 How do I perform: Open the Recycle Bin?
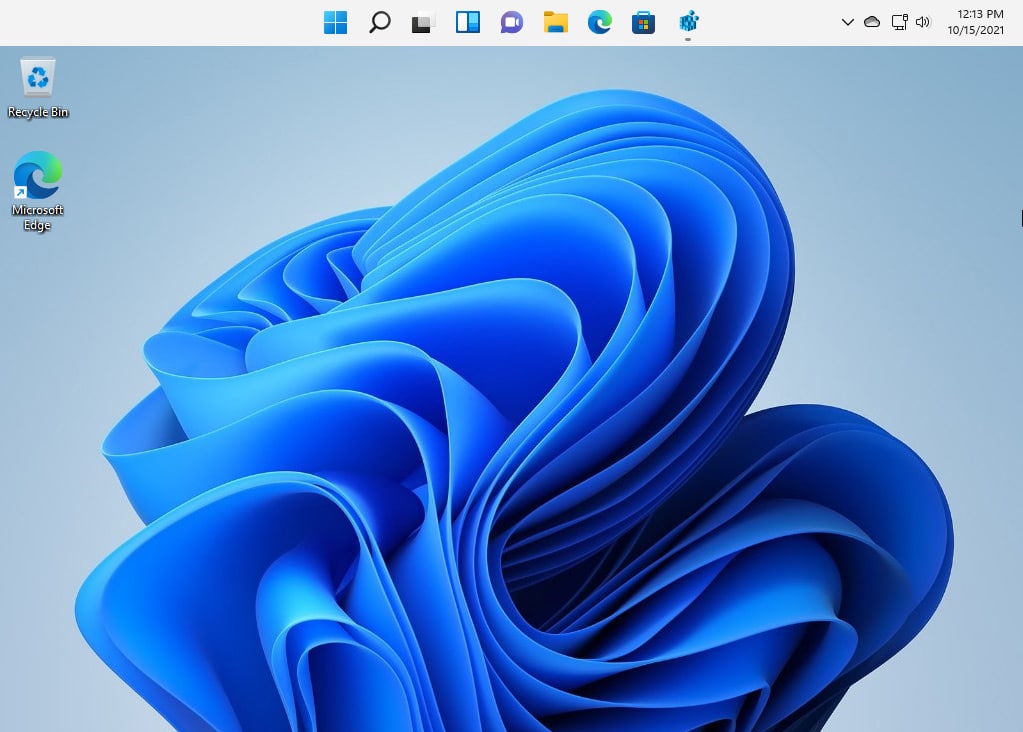(37, 75)
